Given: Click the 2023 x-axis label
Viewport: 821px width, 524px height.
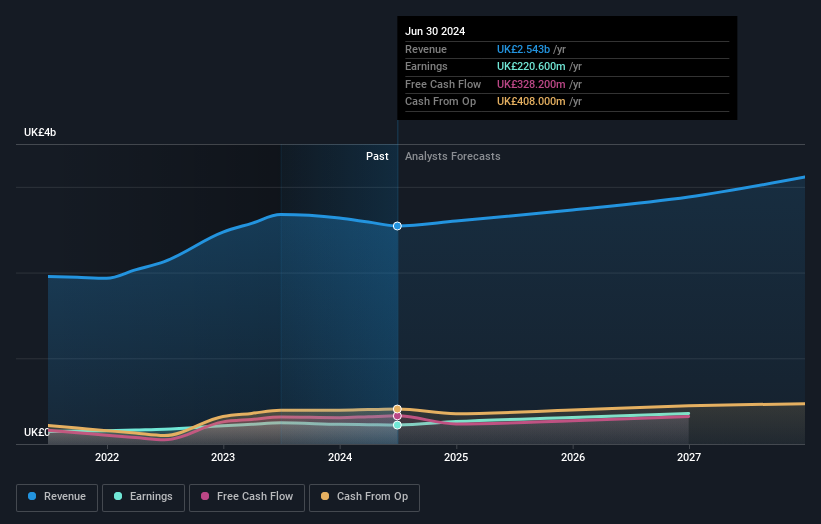Looking at the screenshot, I should click(x=223, y=458).
